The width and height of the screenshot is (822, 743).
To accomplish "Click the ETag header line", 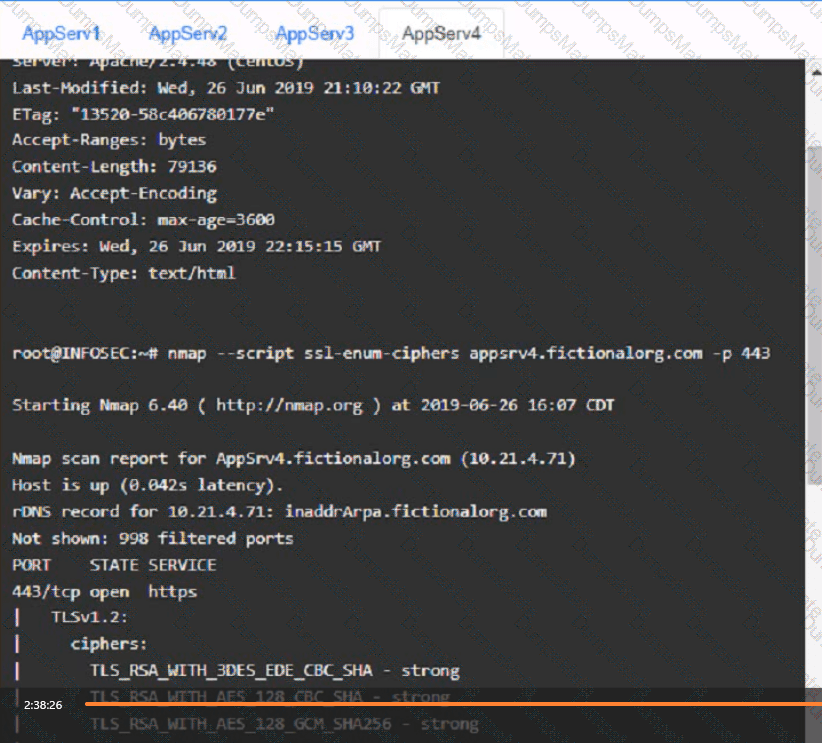I will point(143,114).
